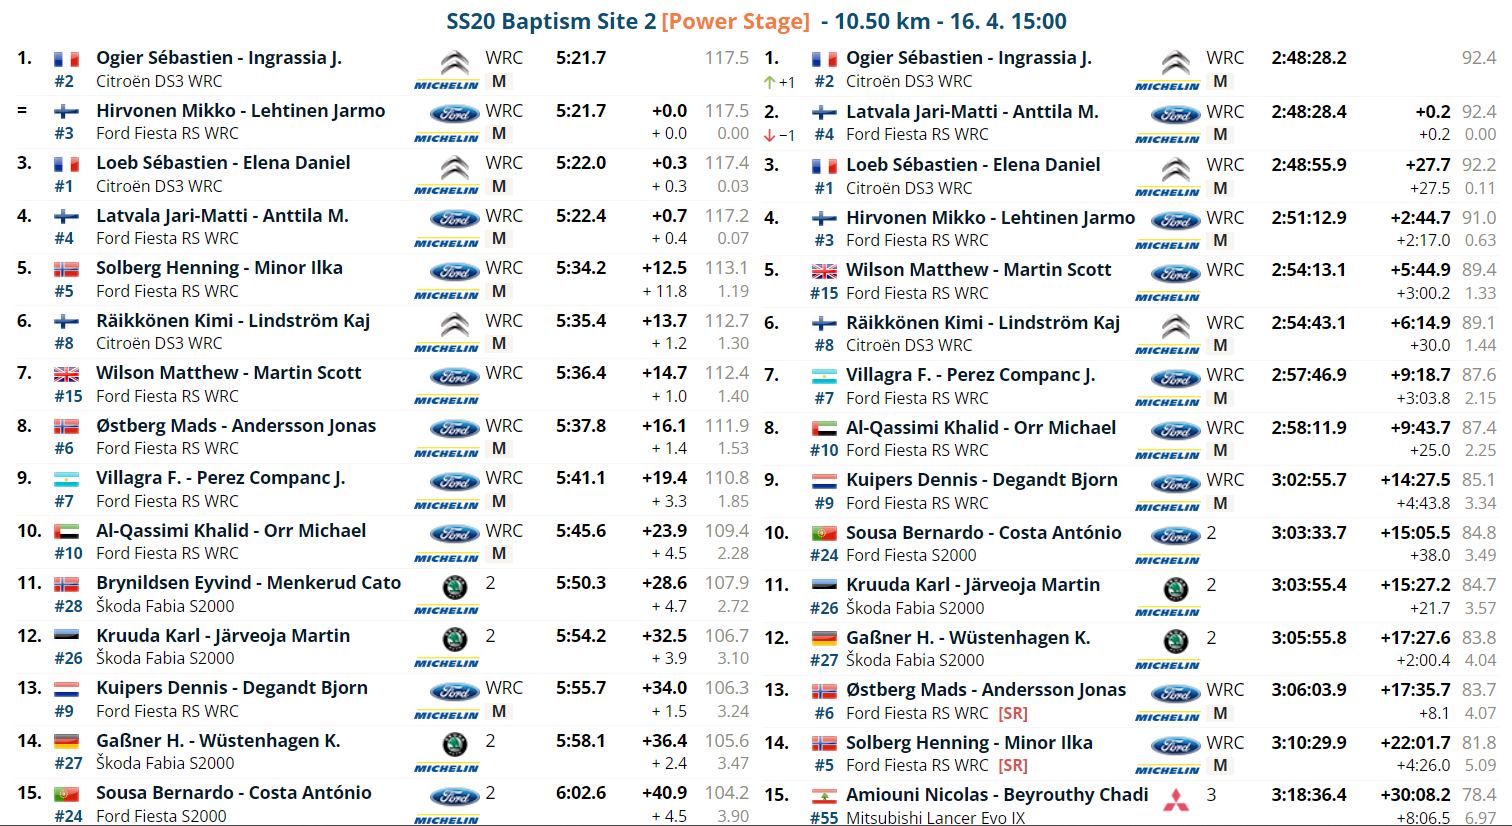Click the orange [Power Stage] label in the heading

pos(735,21)
